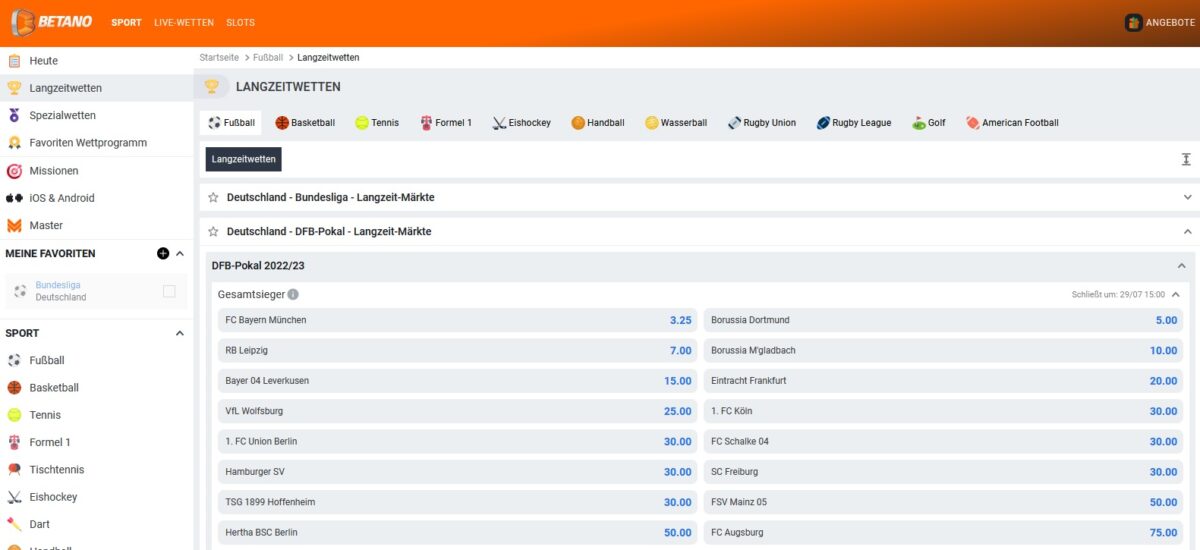Bet on FC Bayern München at 3.25
This screenshot has width=1200, height=550.
click(x=458, y=320)
